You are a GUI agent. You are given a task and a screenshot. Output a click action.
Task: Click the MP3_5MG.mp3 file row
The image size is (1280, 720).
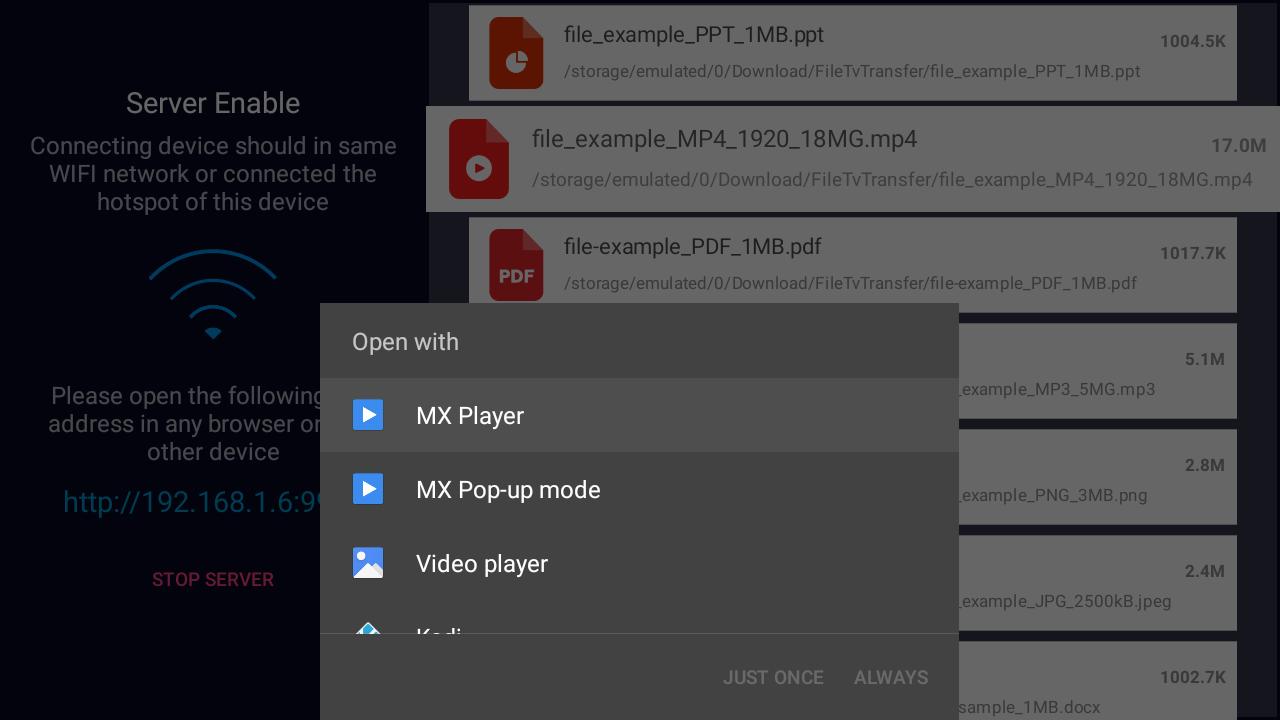[x=1098, y=370]
